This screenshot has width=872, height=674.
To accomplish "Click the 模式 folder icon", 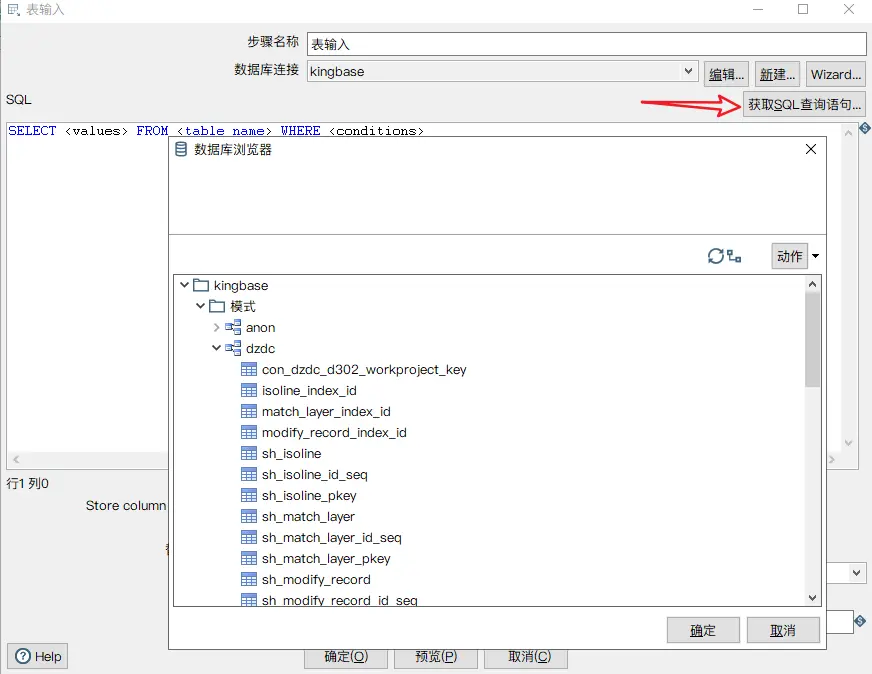I will [217, 306].
